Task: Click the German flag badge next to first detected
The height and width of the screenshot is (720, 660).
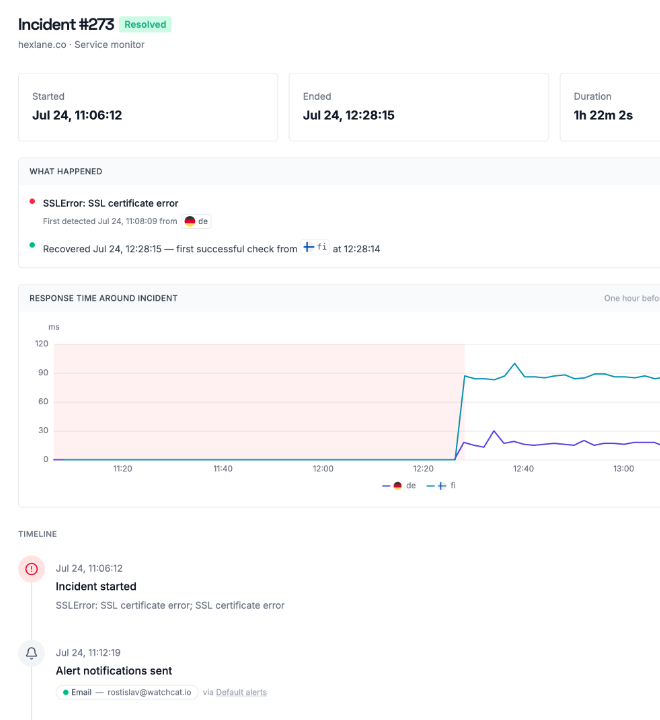Action: click(196, 221)
